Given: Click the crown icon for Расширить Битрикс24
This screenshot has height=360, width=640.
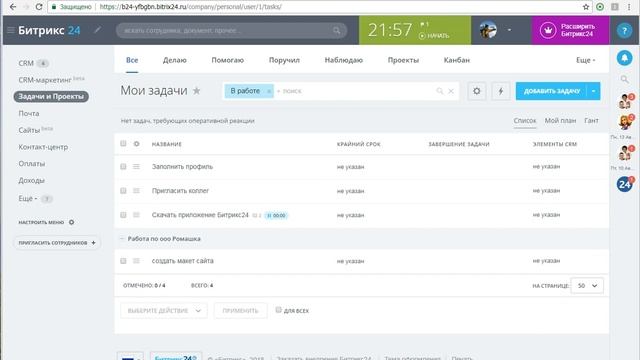Looking at the screenshot, I should [548, 30].
